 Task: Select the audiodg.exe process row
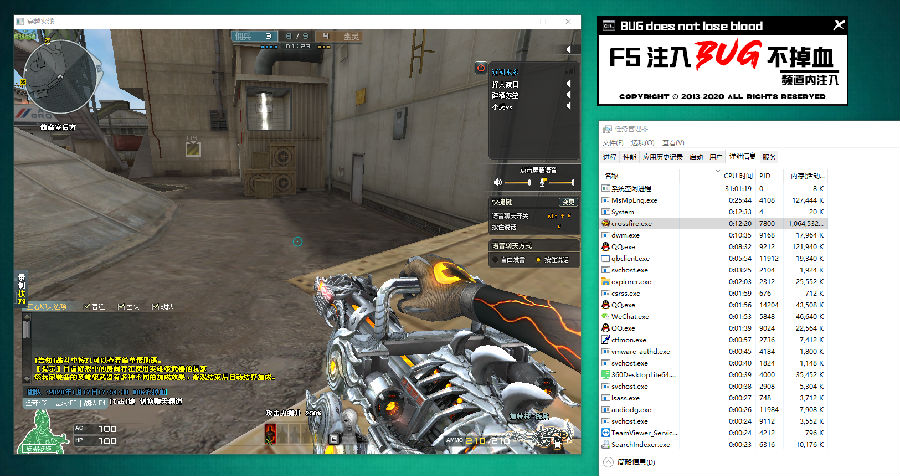coord(713,409)
